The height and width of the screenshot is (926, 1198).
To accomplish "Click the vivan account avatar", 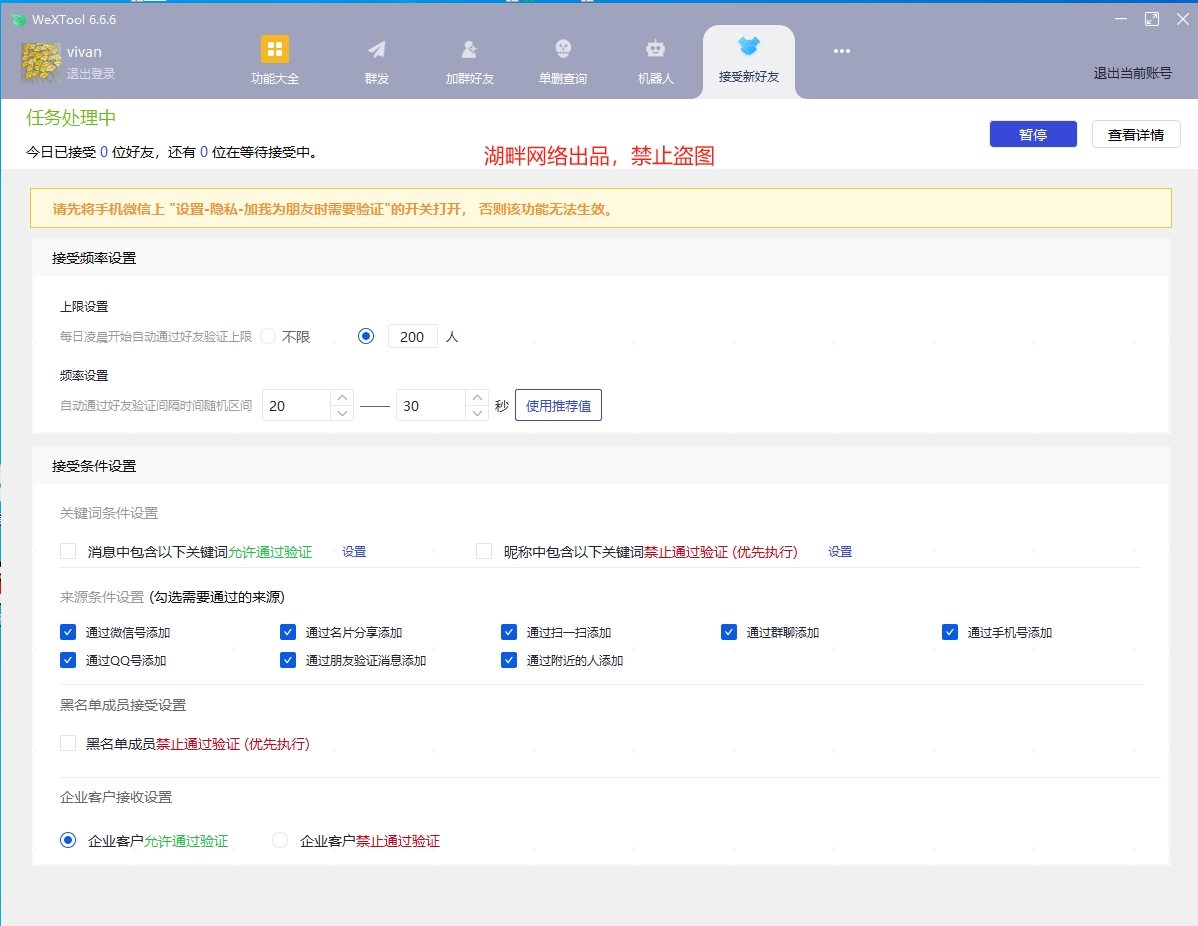I will [41, 61].
